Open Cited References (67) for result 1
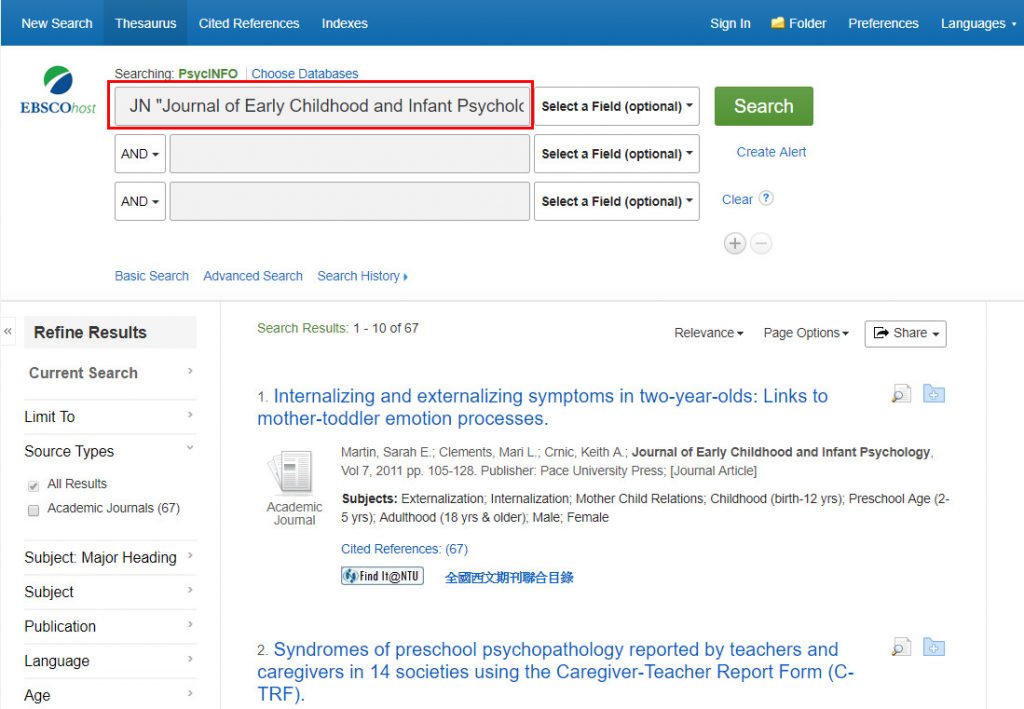 [404, 549]
